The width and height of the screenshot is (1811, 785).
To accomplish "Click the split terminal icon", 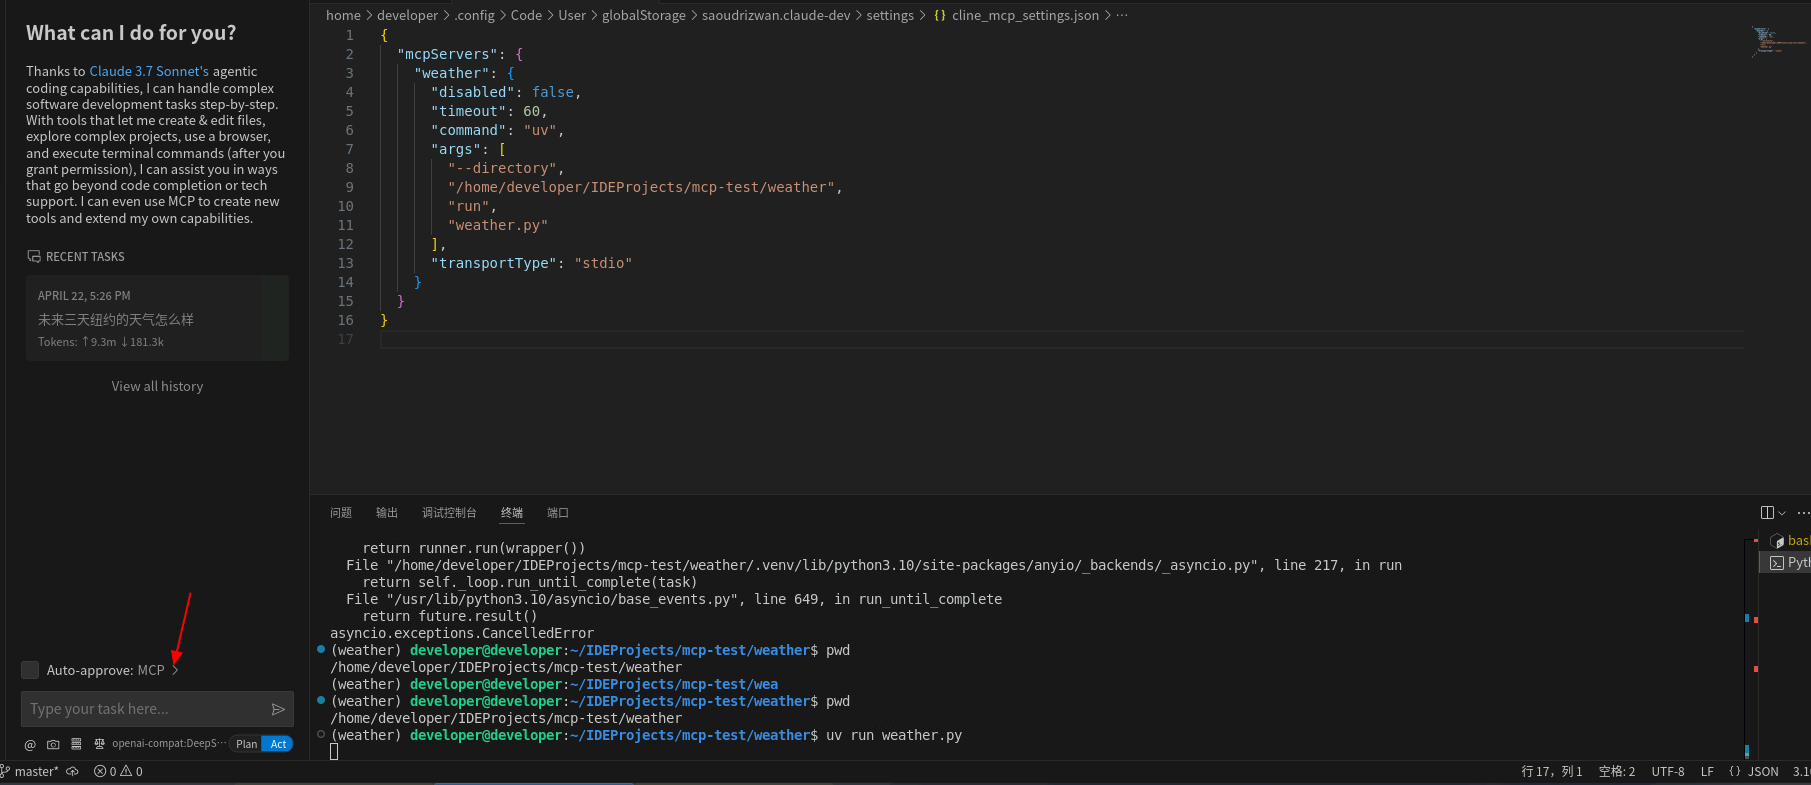I will click(x=1767, y=513).
